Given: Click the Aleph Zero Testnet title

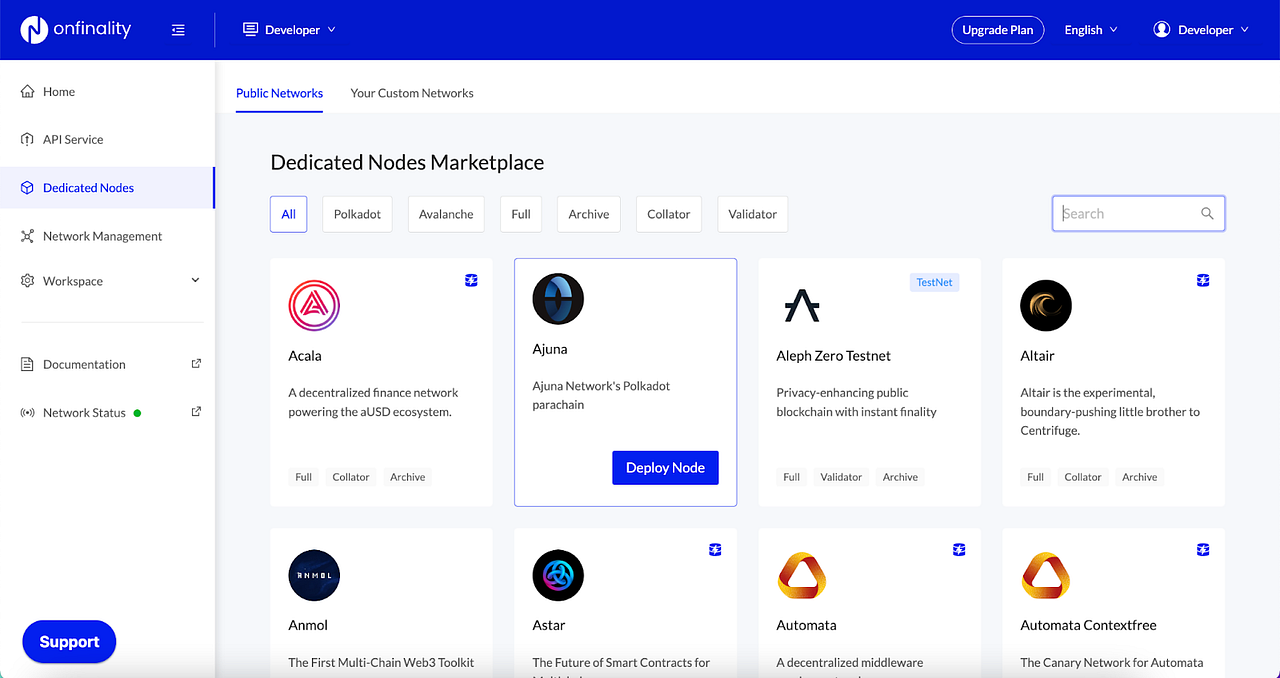Looking at the screenshot, I should (833, 356).
